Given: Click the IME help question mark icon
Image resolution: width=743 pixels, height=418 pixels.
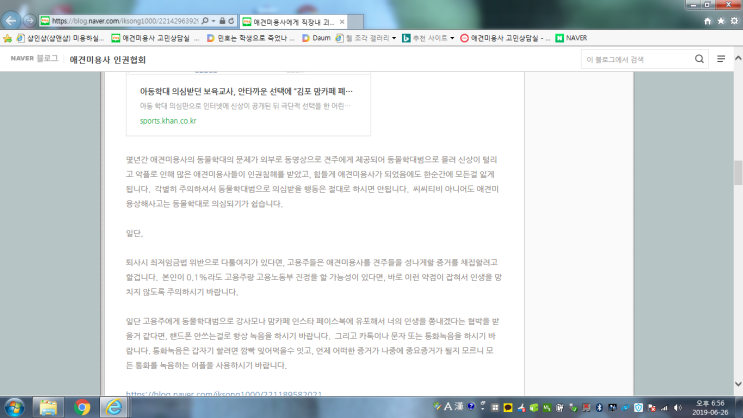Looking at the screenshot, I should (x=471, y=407).
